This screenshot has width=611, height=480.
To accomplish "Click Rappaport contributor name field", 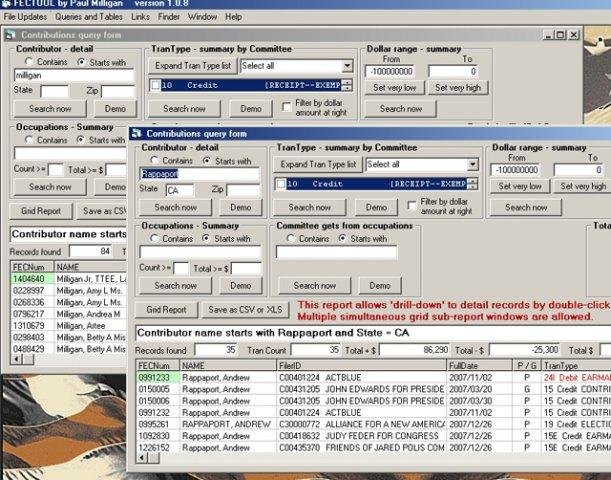I will (199, 174).
